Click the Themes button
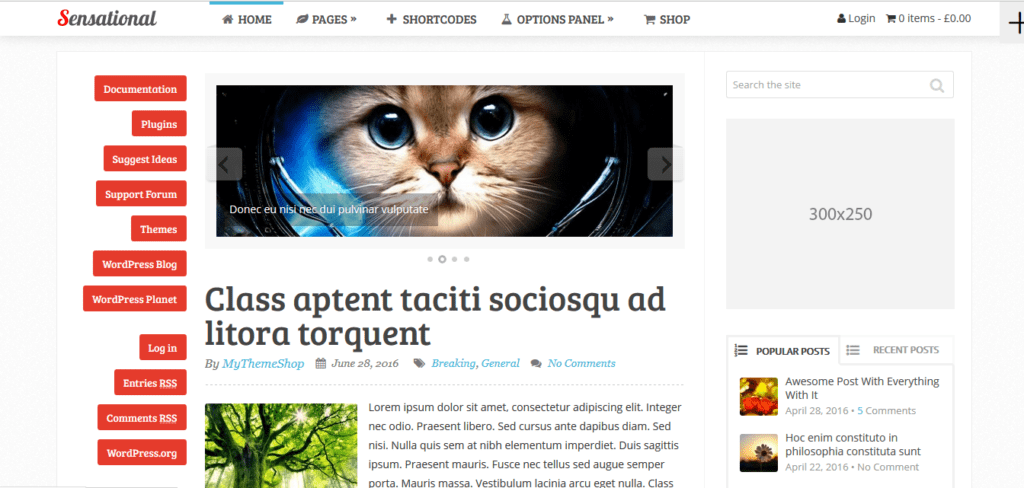1024x488 pixels. coord(159,229)
